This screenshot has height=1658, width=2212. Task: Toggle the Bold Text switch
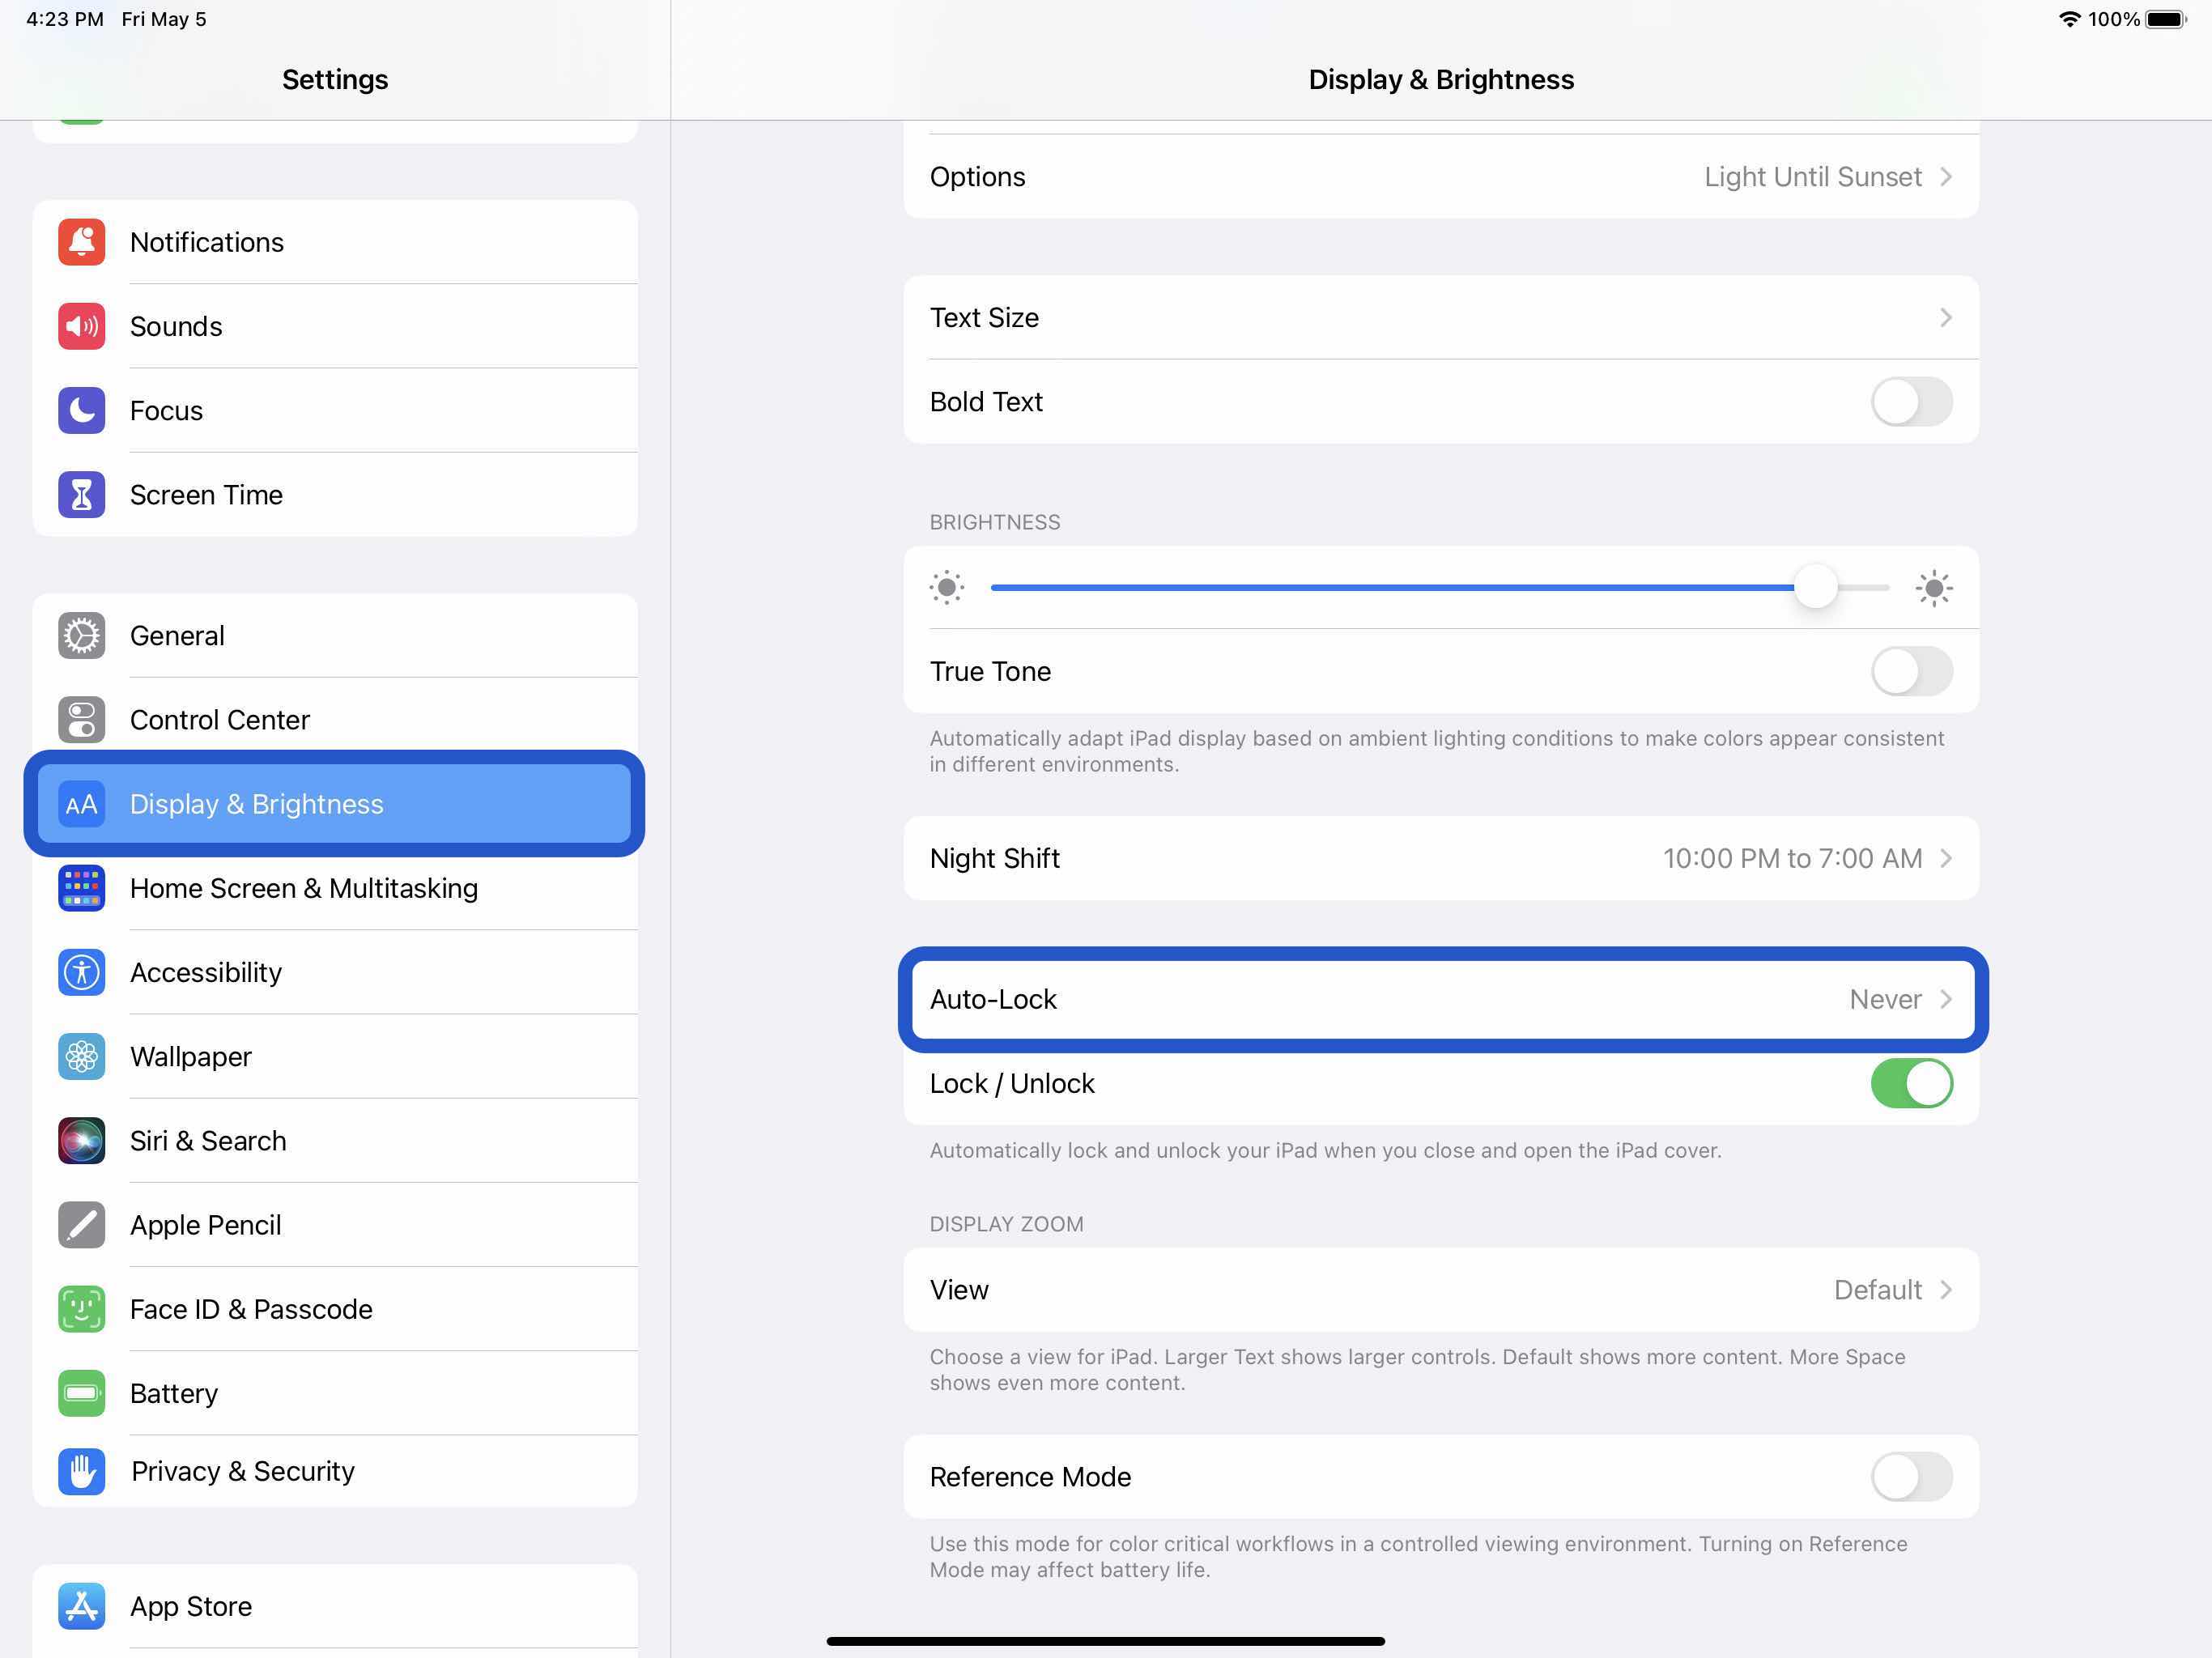1911,401
